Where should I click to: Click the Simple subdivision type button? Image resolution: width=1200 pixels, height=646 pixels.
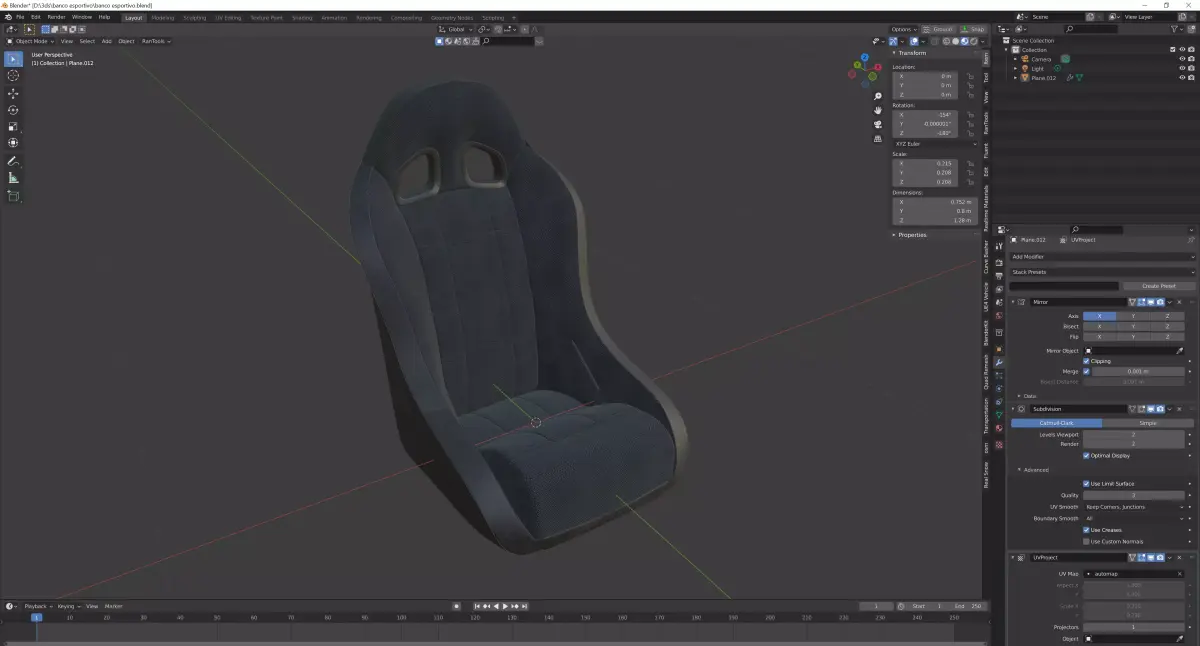pyautogui.click(x=1148, y=423)
